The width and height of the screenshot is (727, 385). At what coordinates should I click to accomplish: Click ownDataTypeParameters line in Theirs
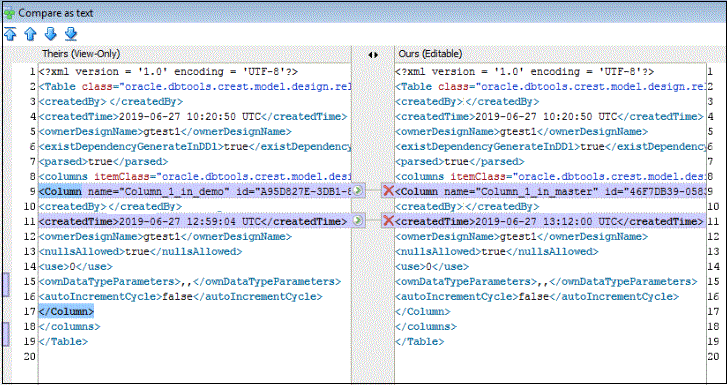(x=190, y=282)
